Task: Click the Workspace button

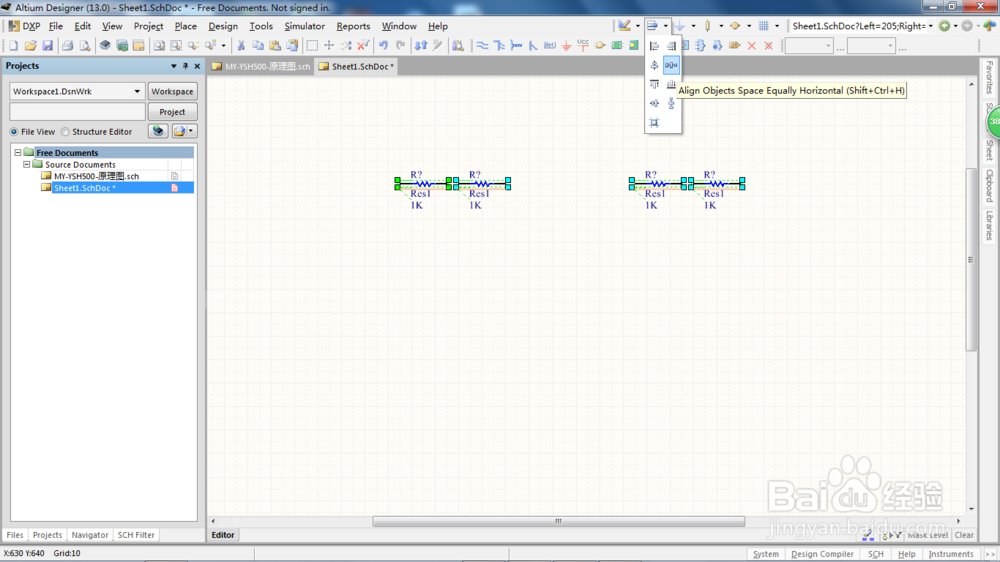Action: (x=172, y=91)
